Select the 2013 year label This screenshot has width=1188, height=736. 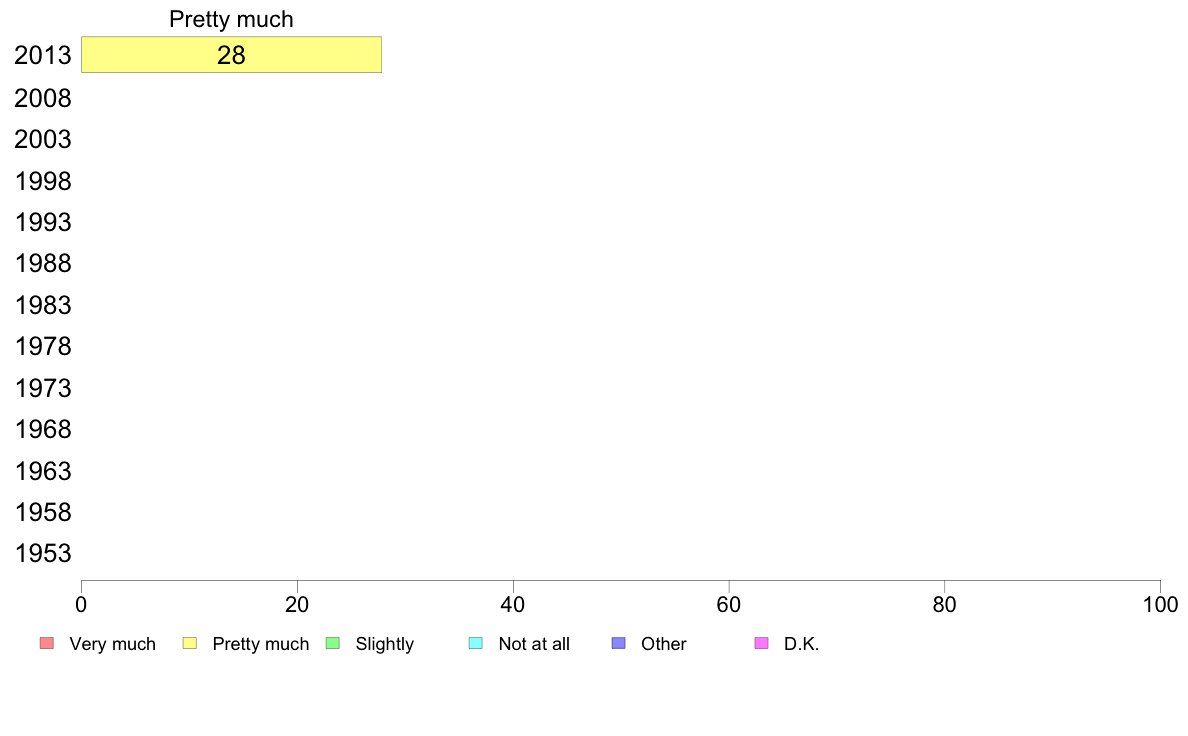(x=42, y=55)
